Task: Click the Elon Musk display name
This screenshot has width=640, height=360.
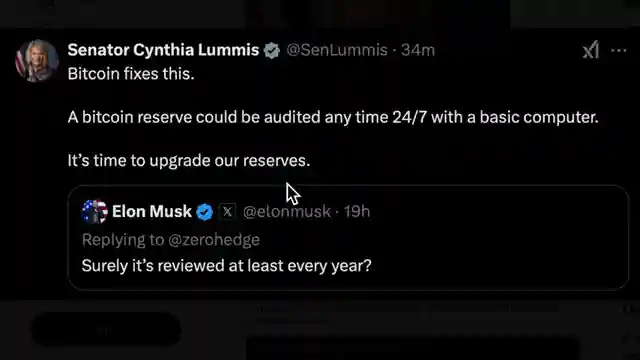Action: tap(151, 211)
